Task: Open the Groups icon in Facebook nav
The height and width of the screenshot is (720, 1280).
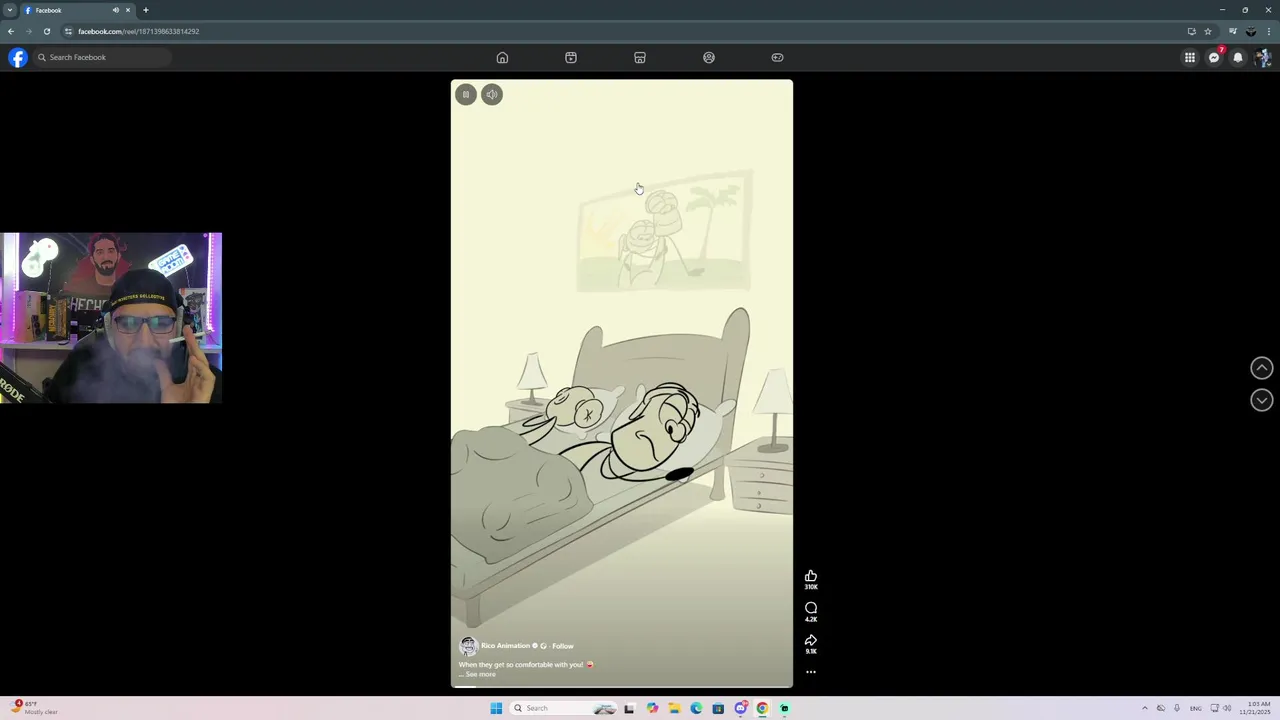Action: pyautogui.click(x=709, y=57)
